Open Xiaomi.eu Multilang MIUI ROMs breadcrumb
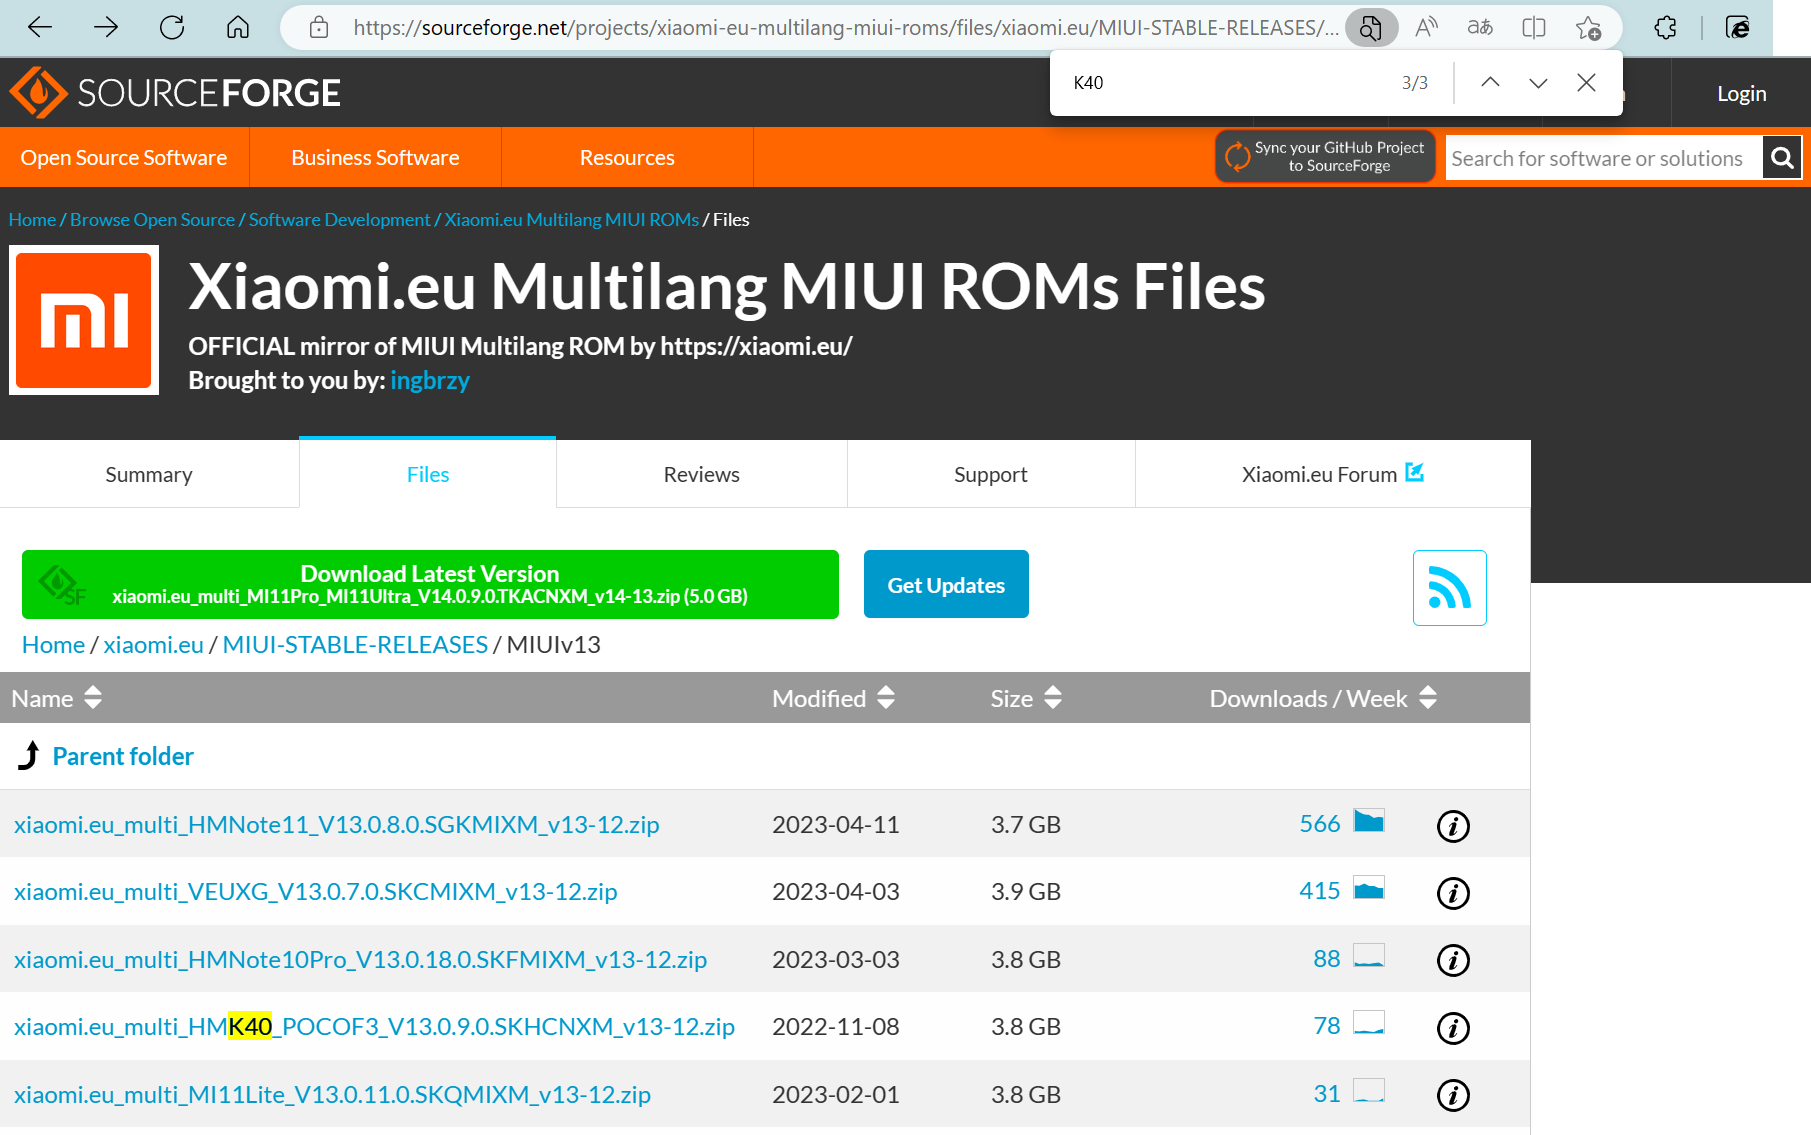Screen dimensions: 1811x1135 572,219
